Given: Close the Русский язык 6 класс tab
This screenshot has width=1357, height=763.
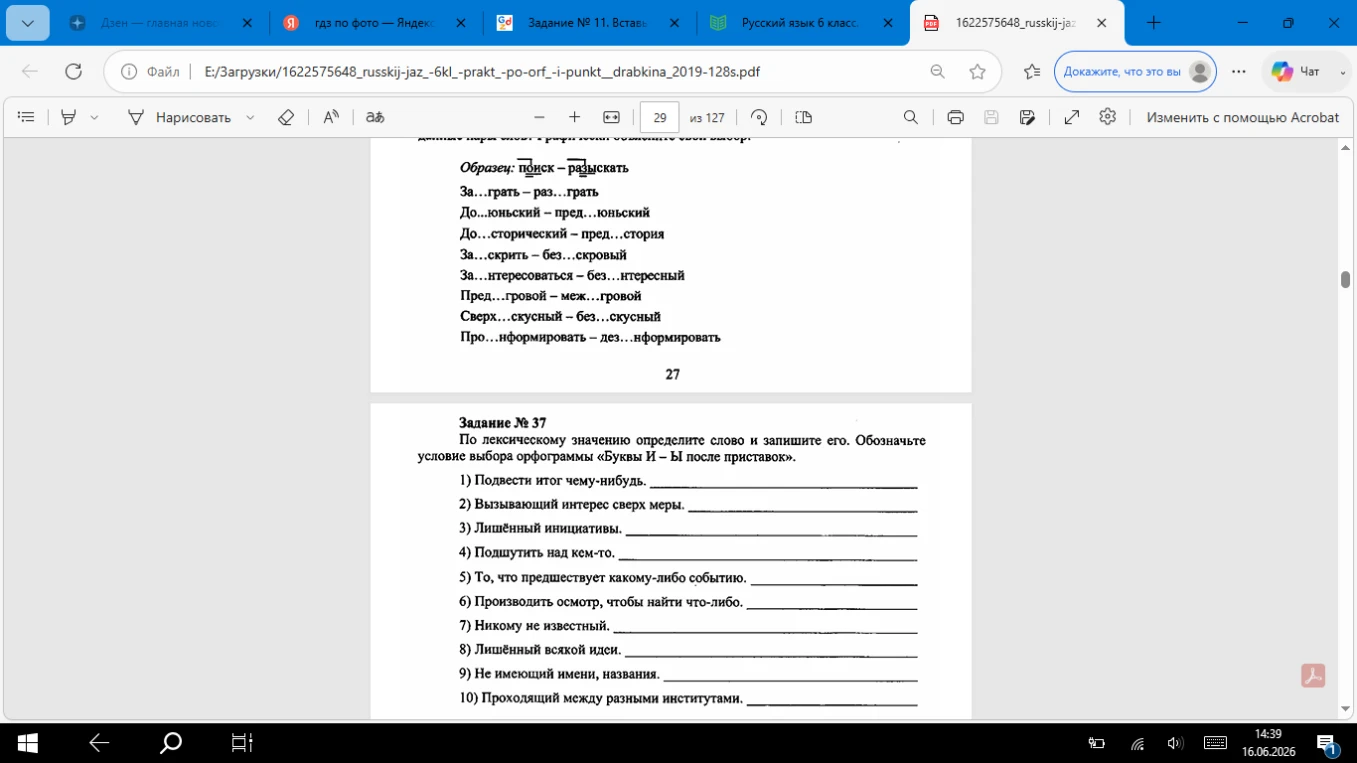Looking at the screenshot, I should click(x=888, y=23).
